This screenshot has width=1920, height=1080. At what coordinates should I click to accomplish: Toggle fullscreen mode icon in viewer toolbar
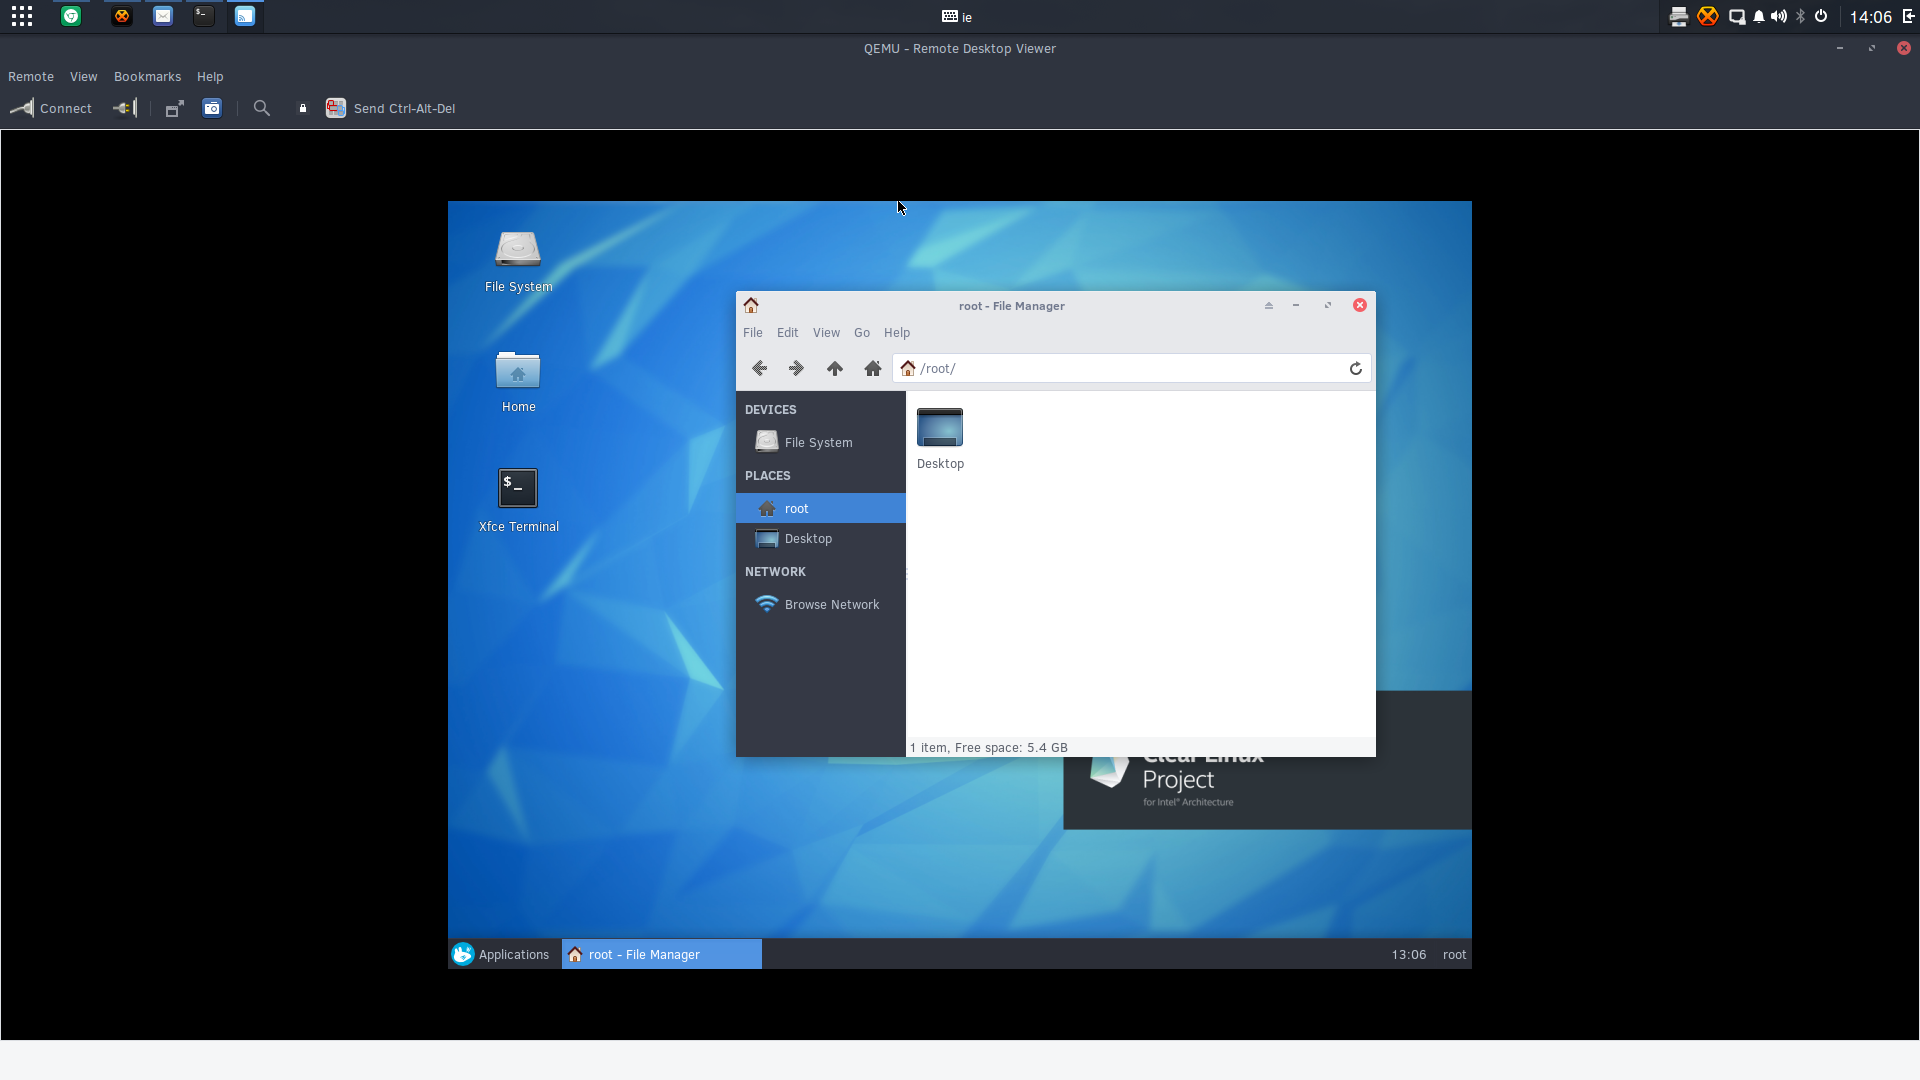[x=174, y=108]
